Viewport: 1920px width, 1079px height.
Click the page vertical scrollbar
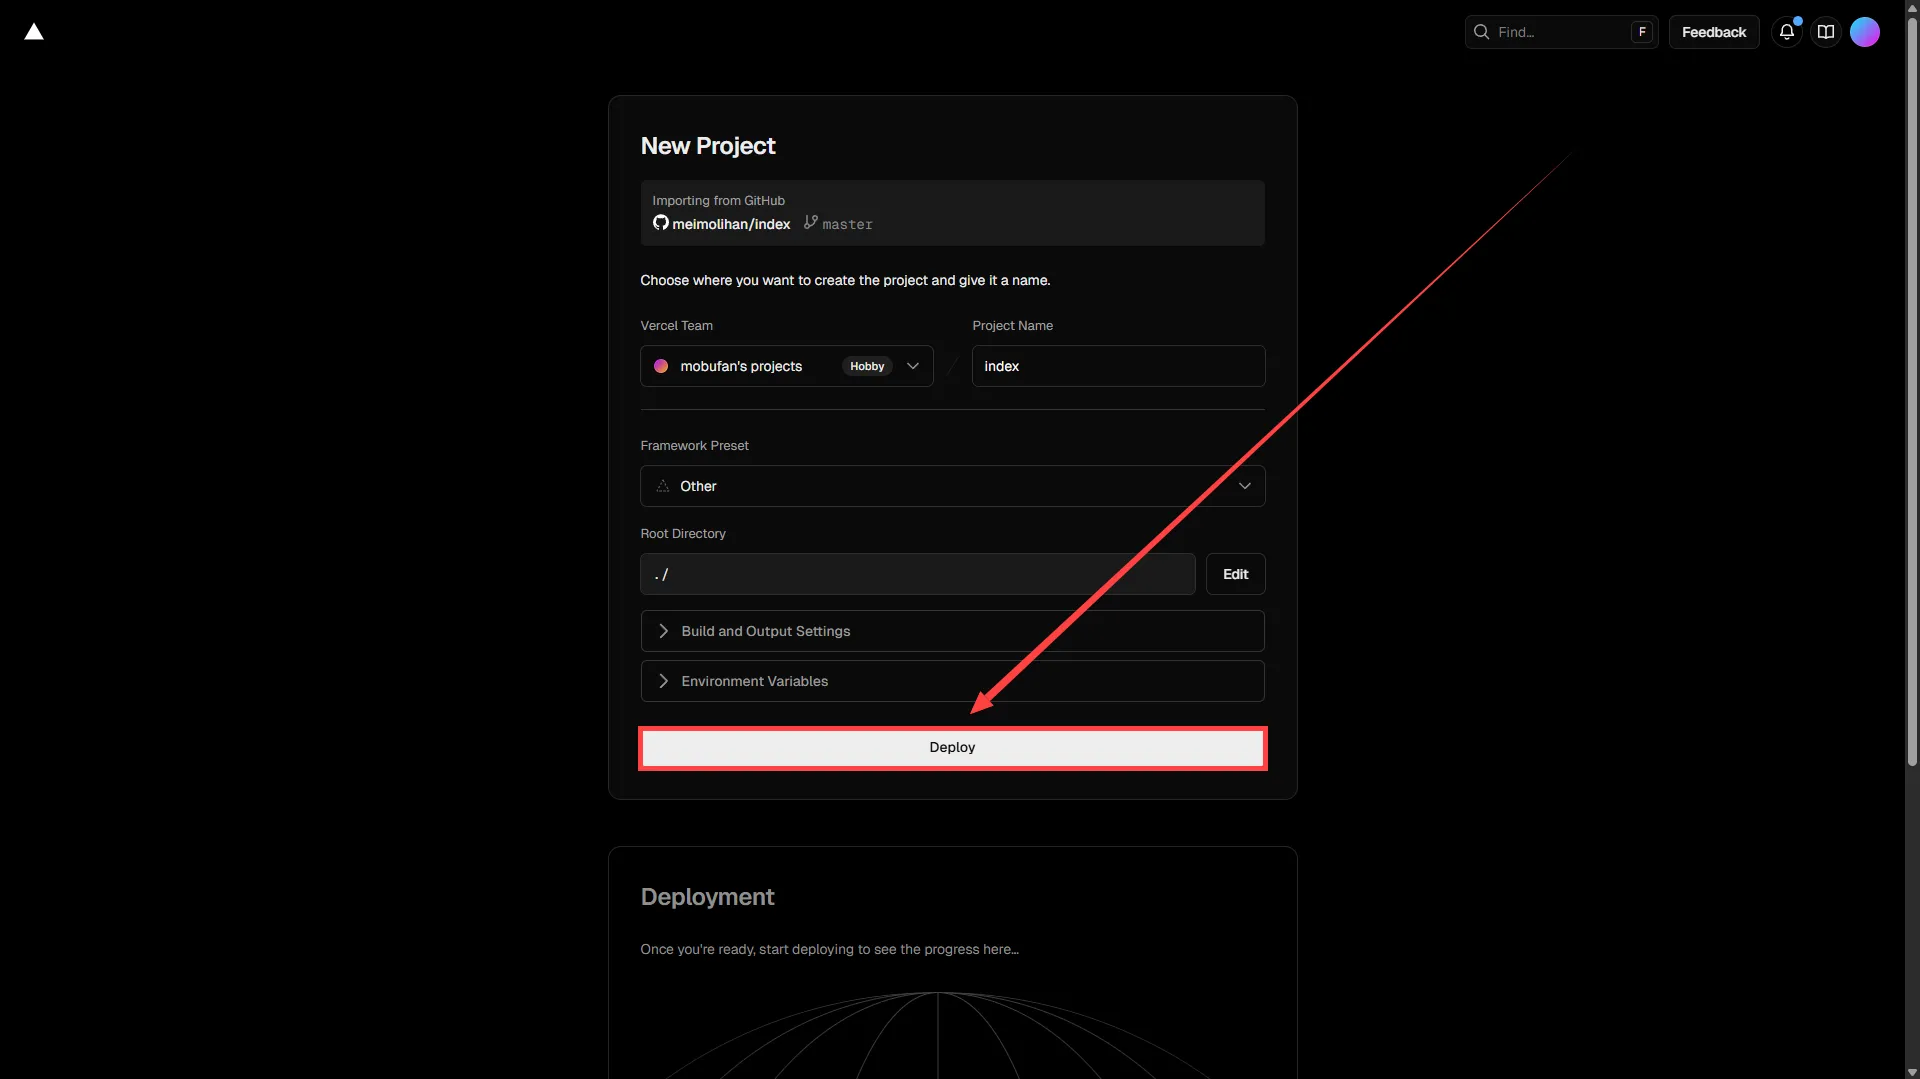1912,400
